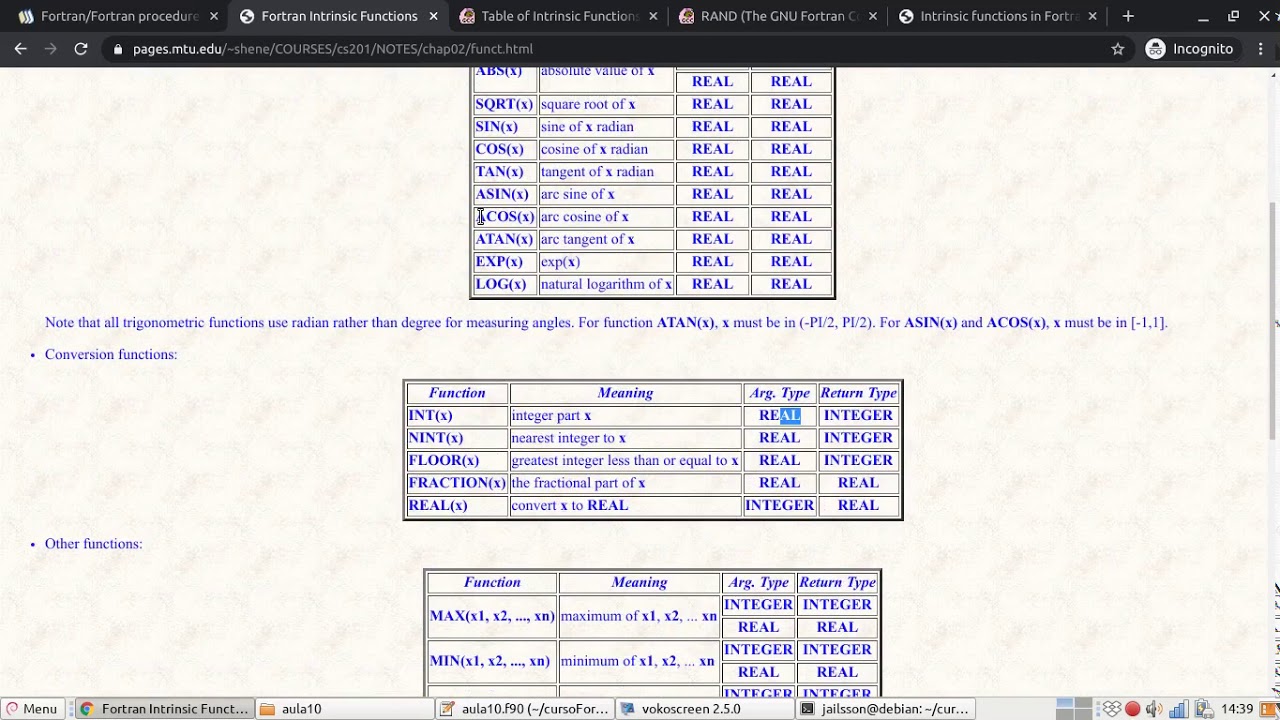Screen dimensions: 1280x720
Task: Click the FRACTION(x) function cell
Action: pos(457,483)
